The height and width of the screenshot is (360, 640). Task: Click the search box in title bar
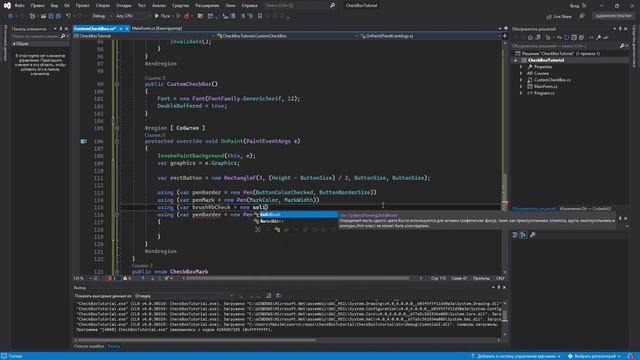(299, 6)
